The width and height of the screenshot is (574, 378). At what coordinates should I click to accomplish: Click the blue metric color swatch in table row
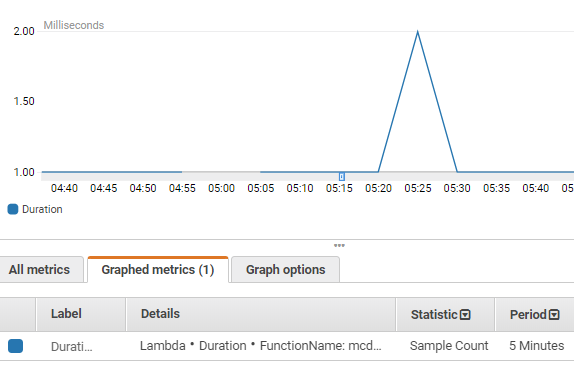(x=15, y=346)
